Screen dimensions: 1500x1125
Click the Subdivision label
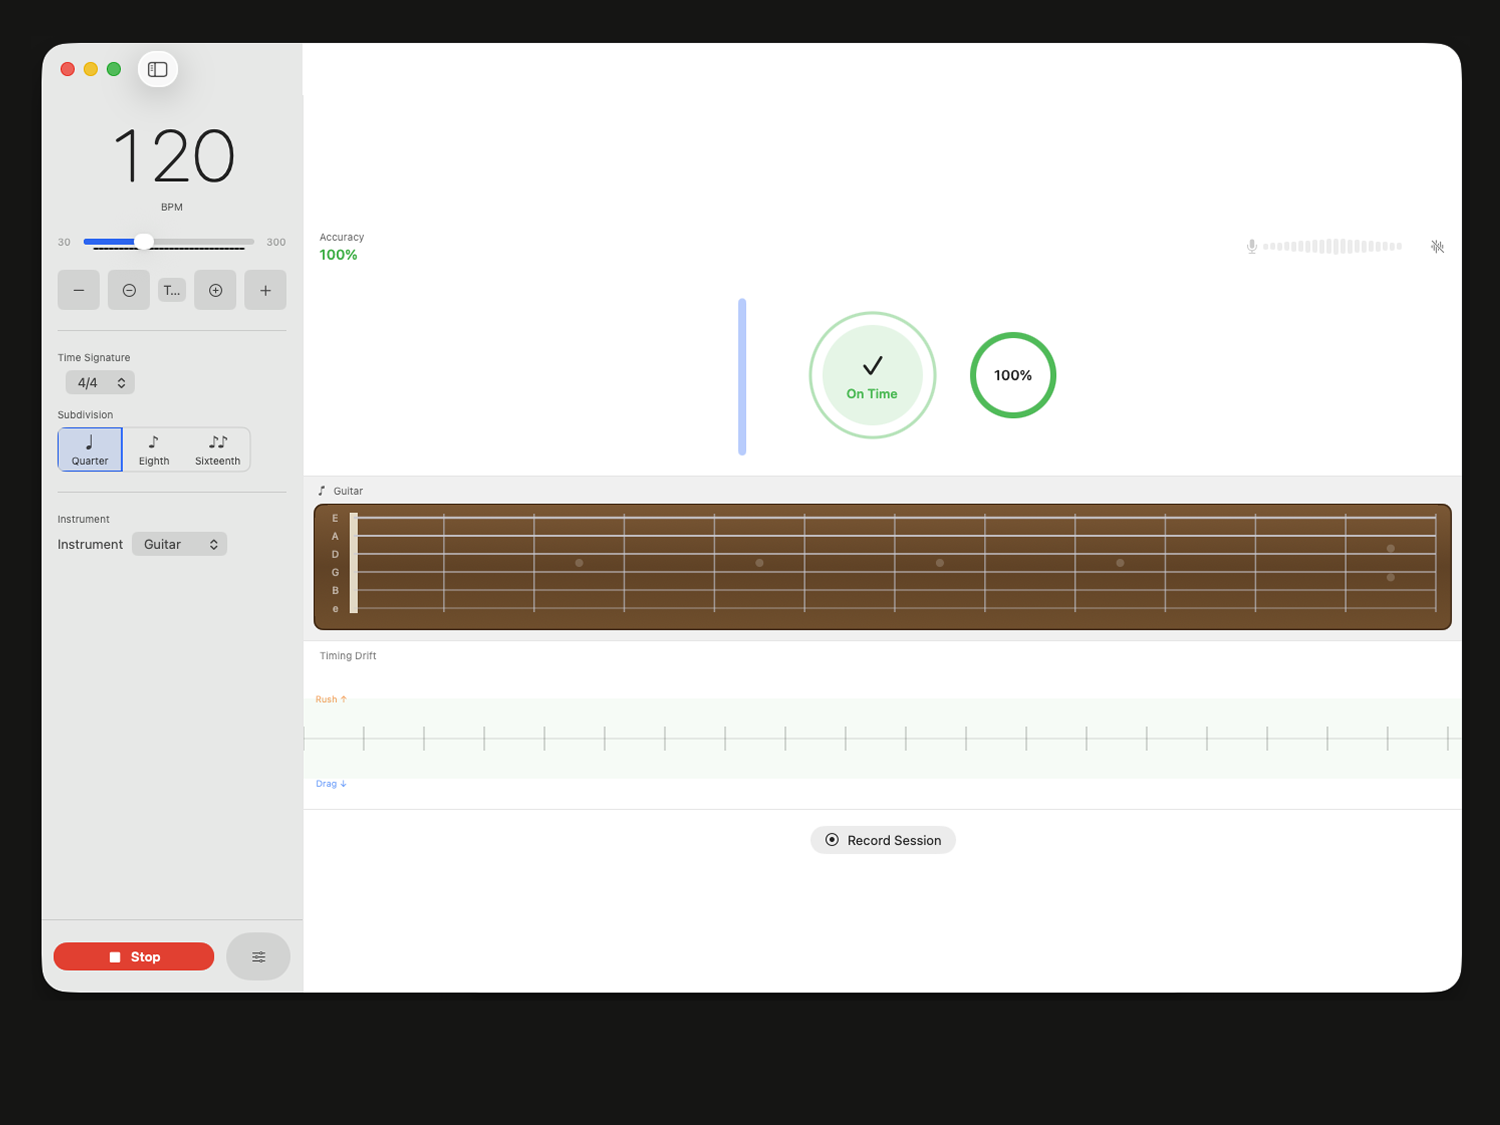(85, 415)
